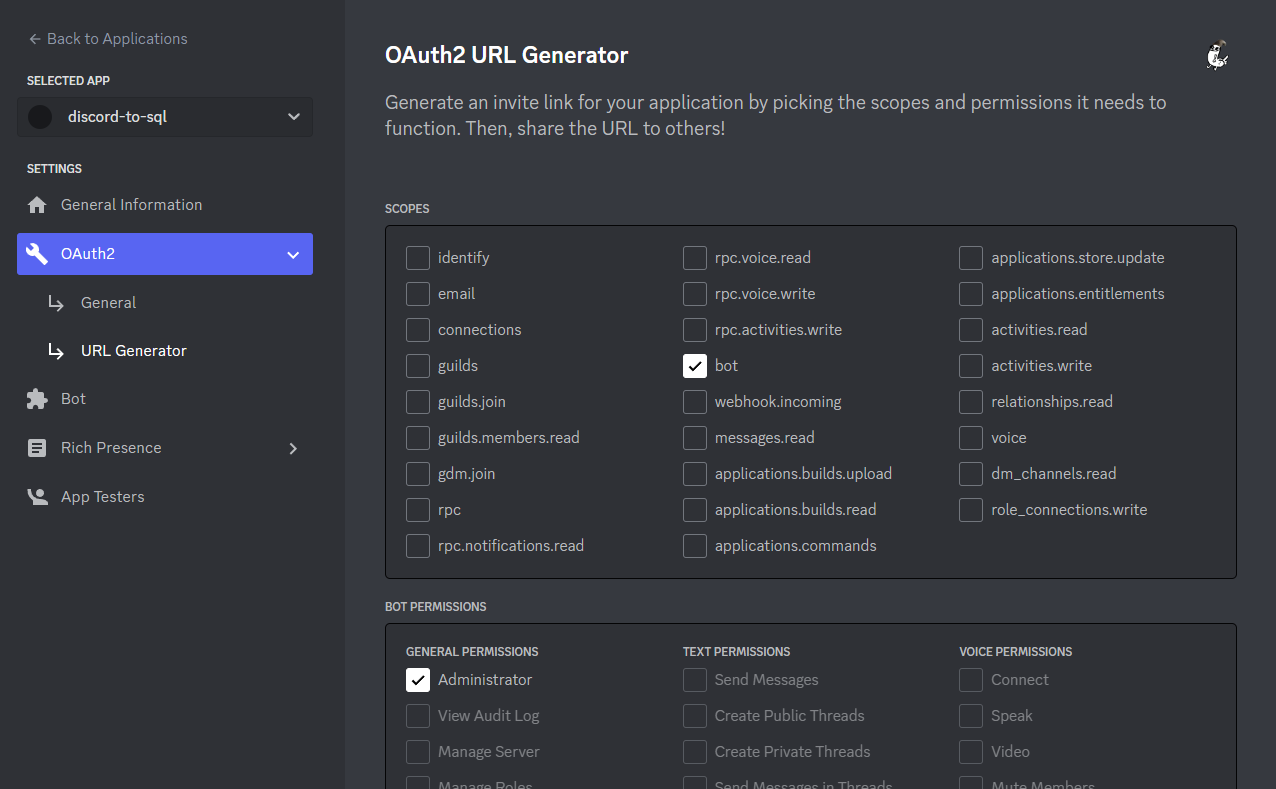Screen dimensions: 1276x789
Task: Open the Bot settings page
Action: 75,398
